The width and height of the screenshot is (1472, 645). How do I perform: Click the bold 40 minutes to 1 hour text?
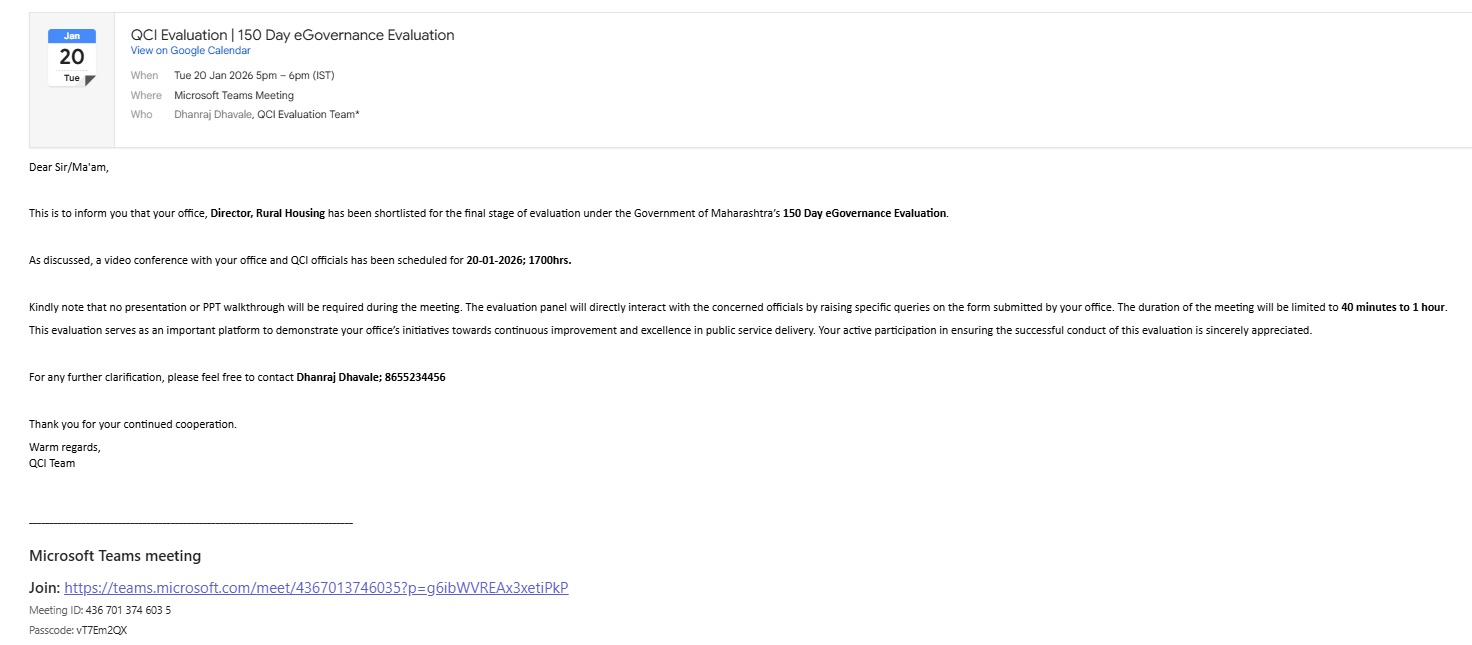(x=1393, y=307)
